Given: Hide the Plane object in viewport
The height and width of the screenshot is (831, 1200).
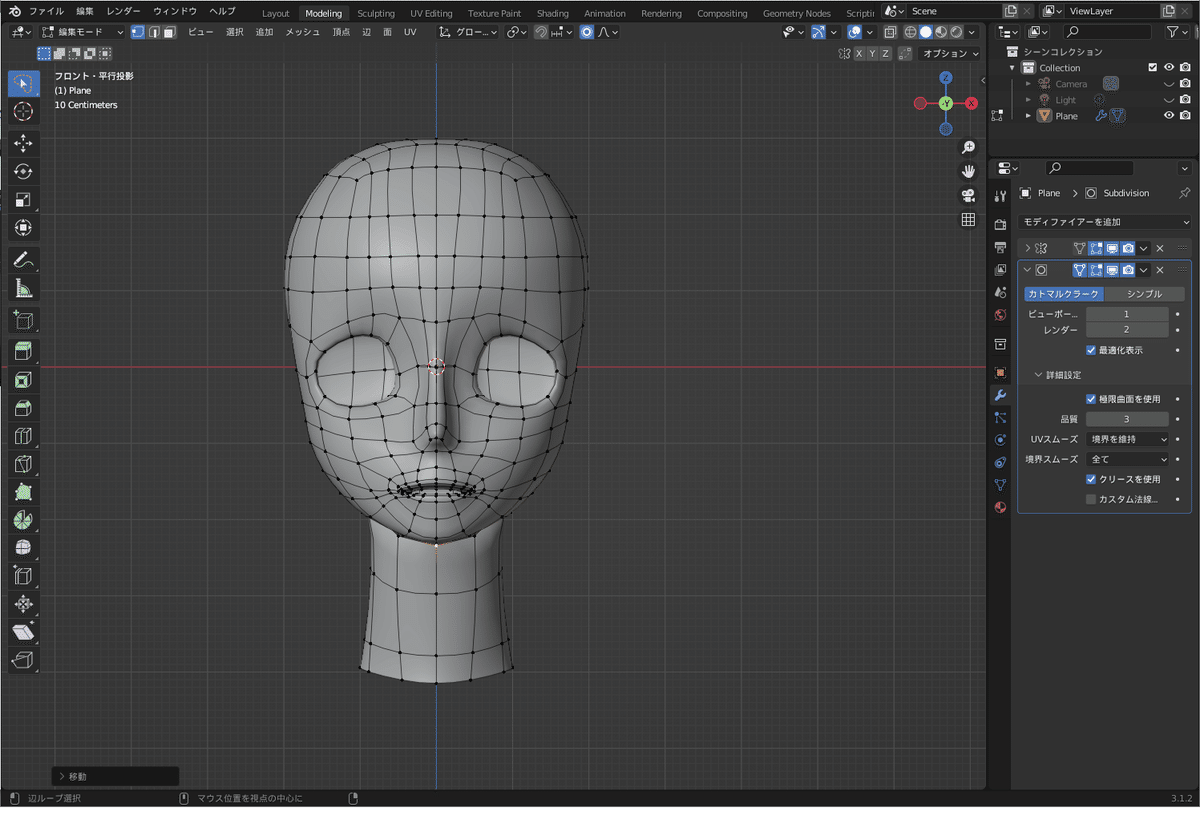Looking at the screenshot, I should coord(1169,116).
